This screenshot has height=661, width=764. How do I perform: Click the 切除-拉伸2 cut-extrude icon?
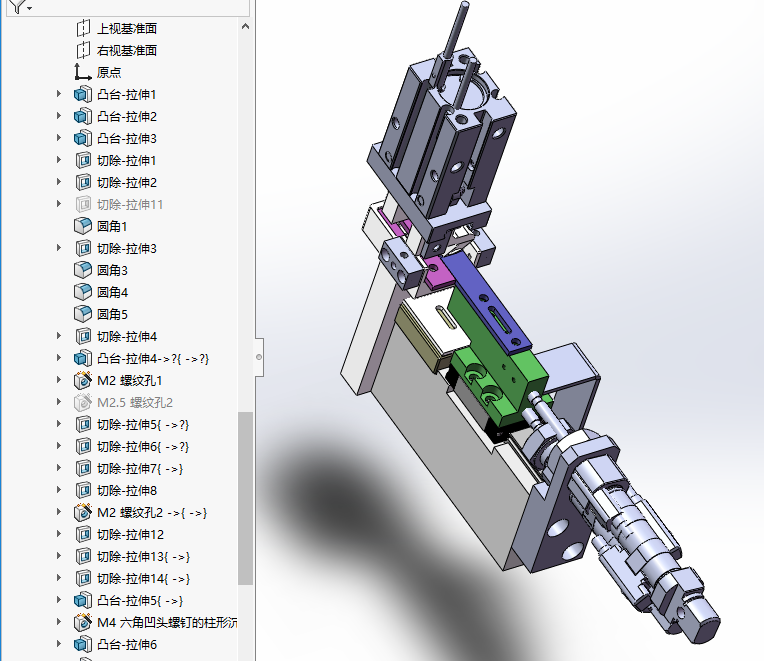tap(83, 182)
